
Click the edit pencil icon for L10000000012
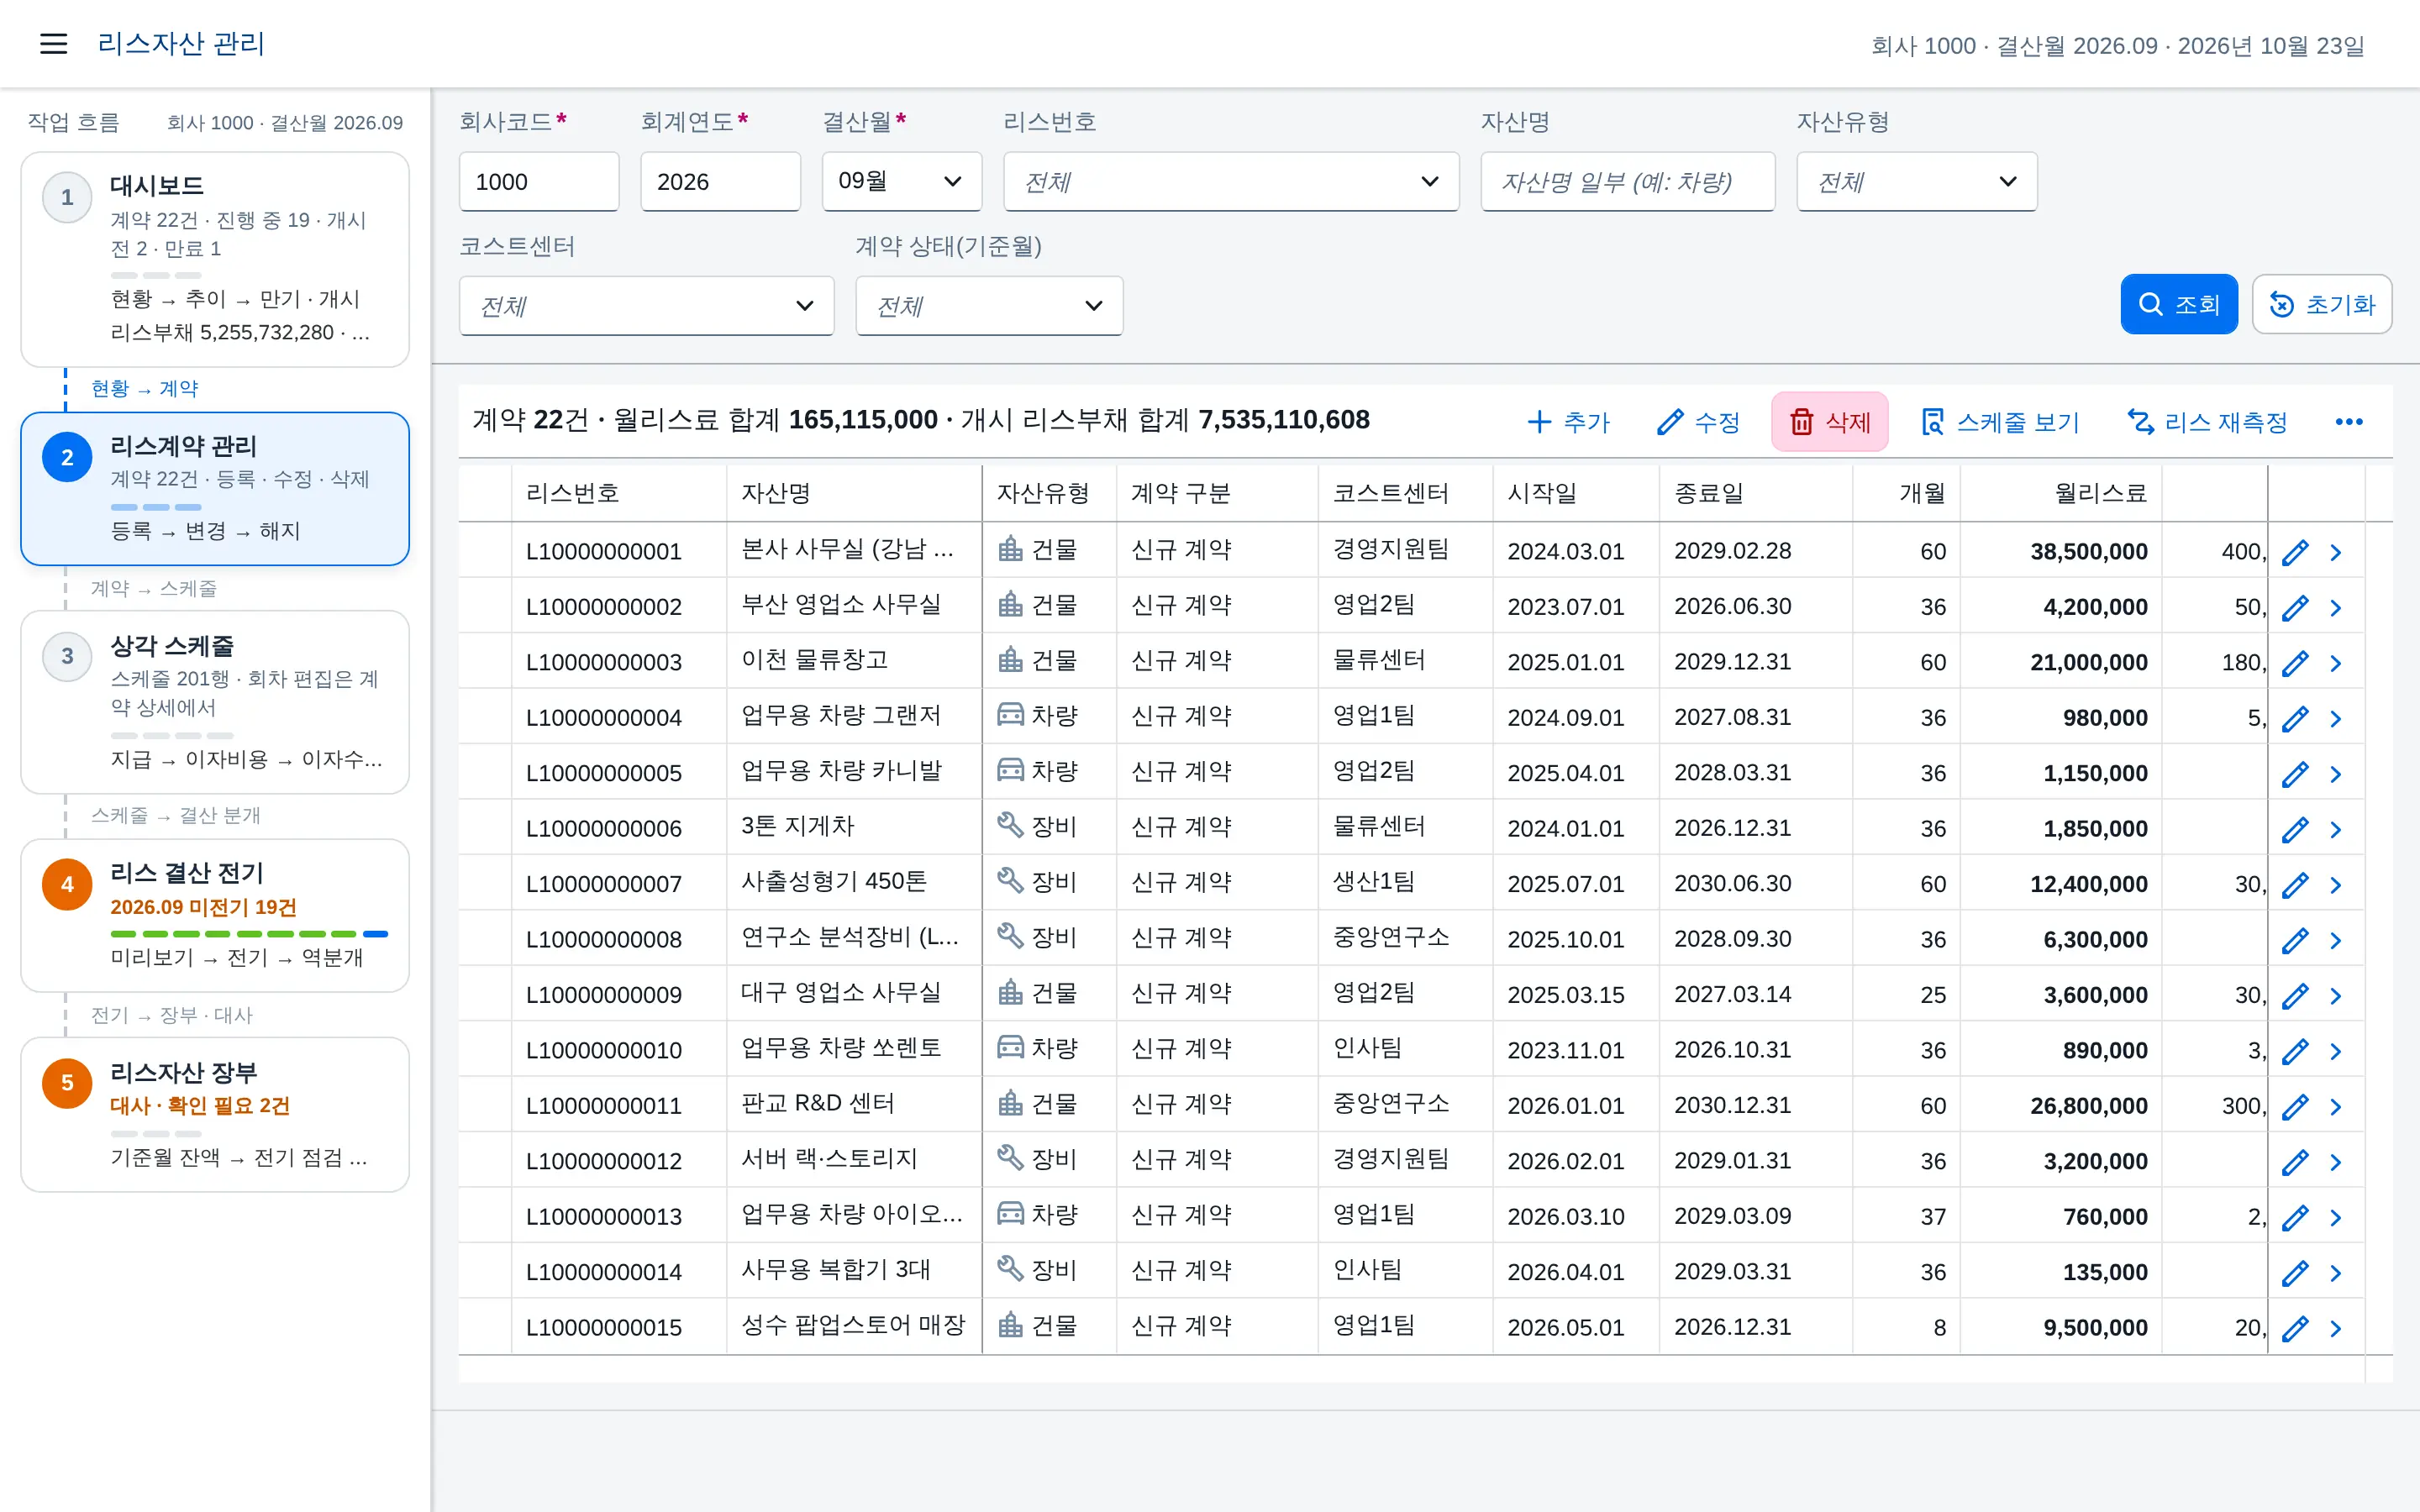[2295, 1162]
